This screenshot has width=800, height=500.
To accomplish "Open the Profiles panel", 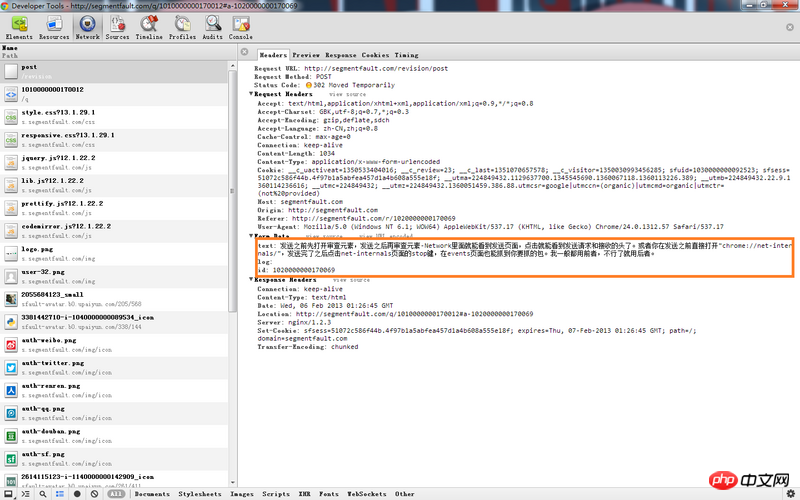I will pos(182,28).
